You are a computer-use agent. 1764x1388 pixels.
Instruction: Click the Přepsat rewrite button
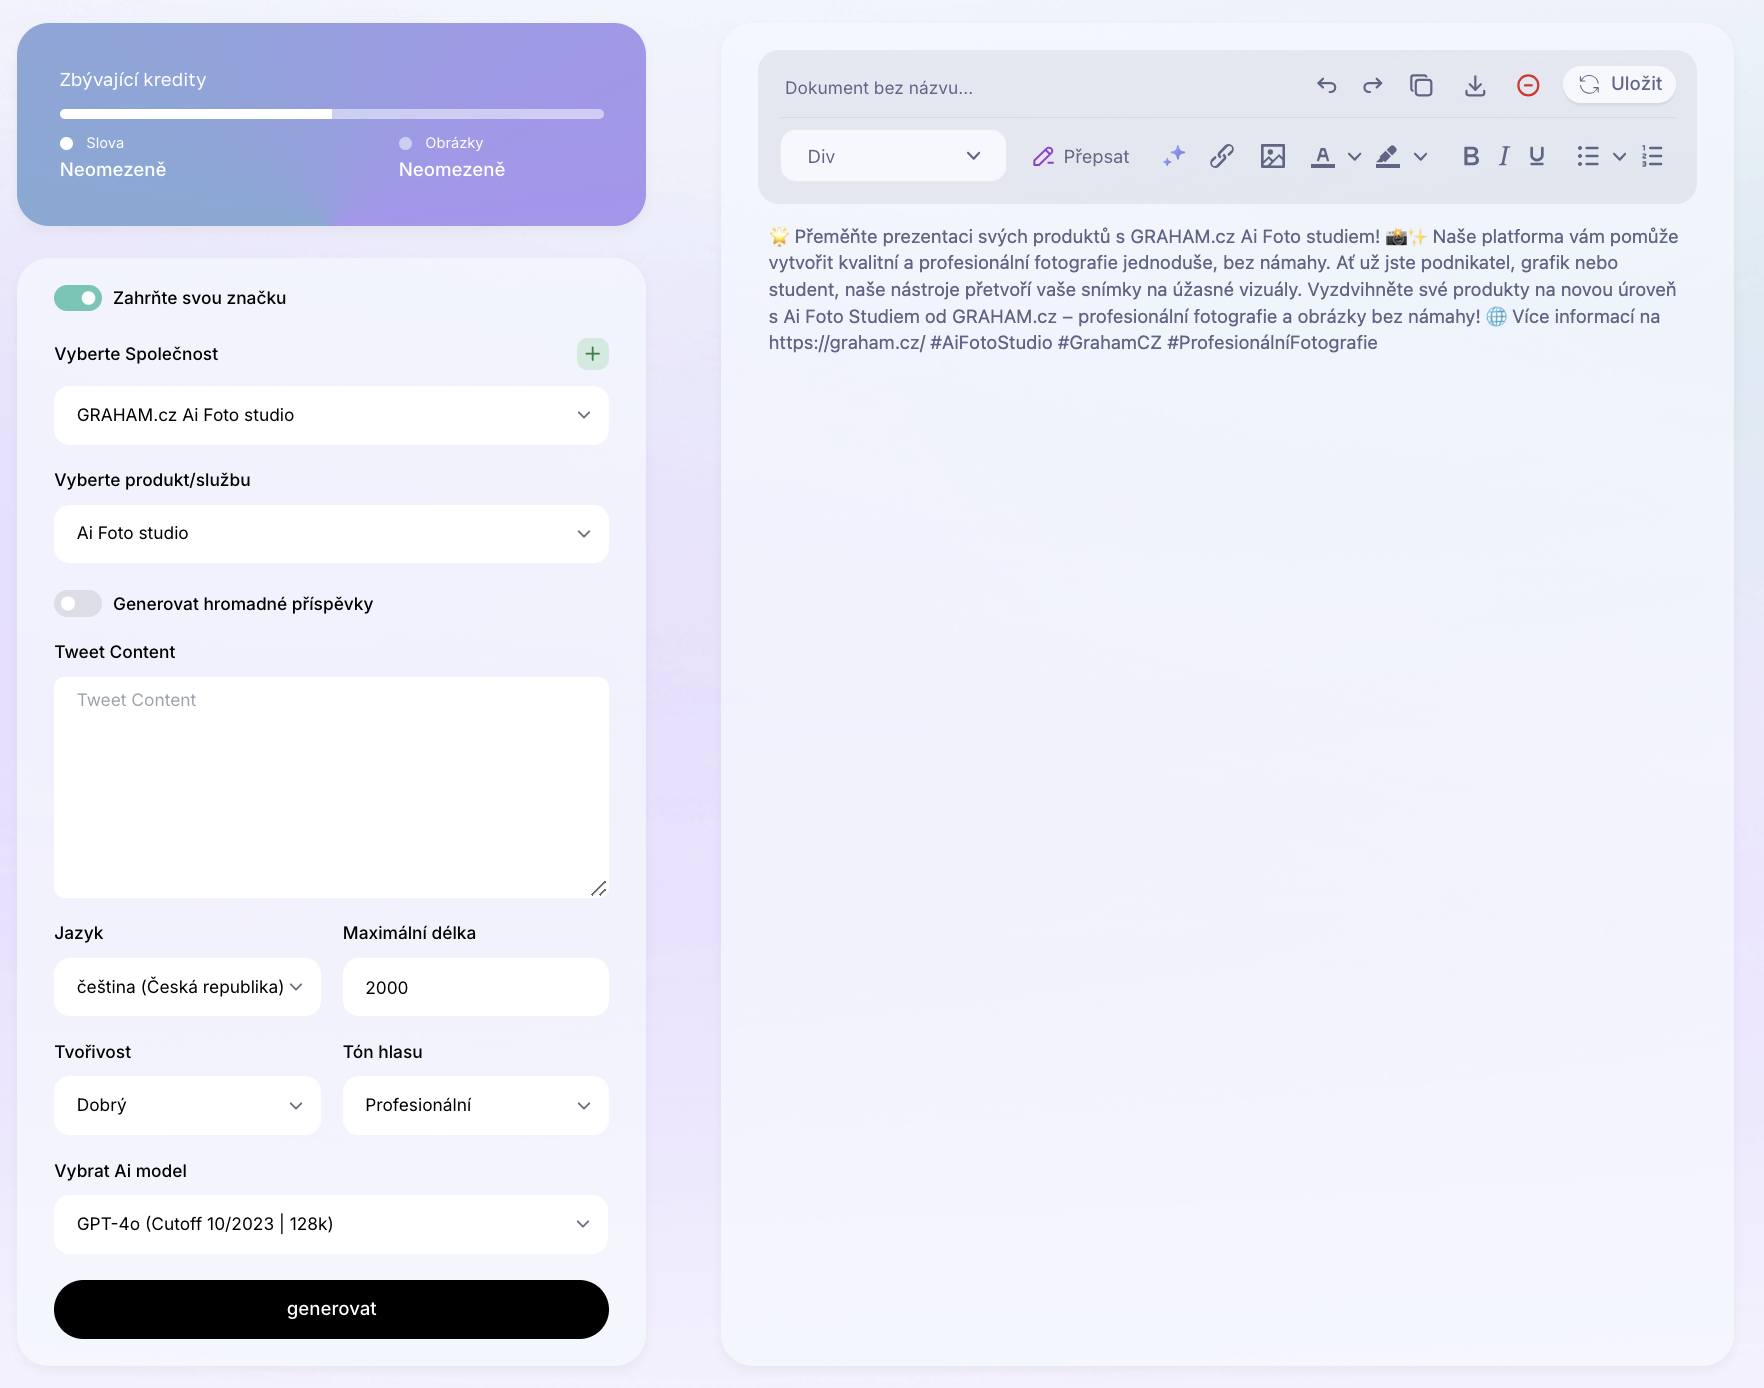tap(1081, 156)
